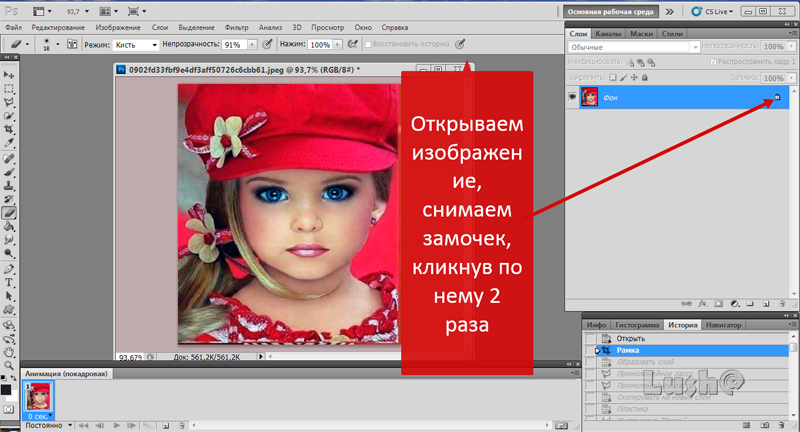Switch to the Навигатор tab
This screenshot has width=800, height=432.
pyautogui.click(x=723, y=325)
